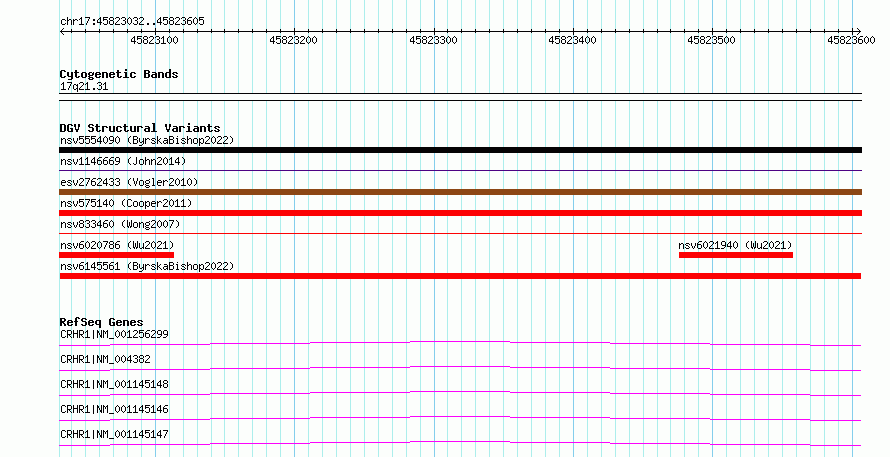Select the thin red nsv833460 line
Viewport: 890px width, 457px height.
point(460,233)
